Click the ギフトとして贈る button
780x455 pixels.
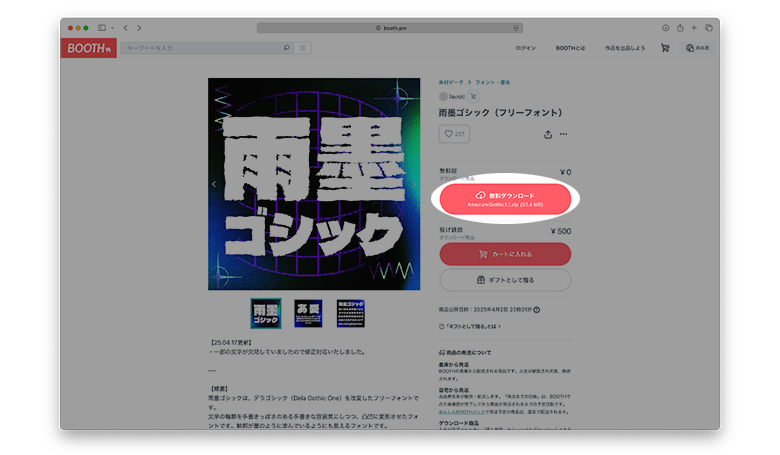[x=505, y=280]
